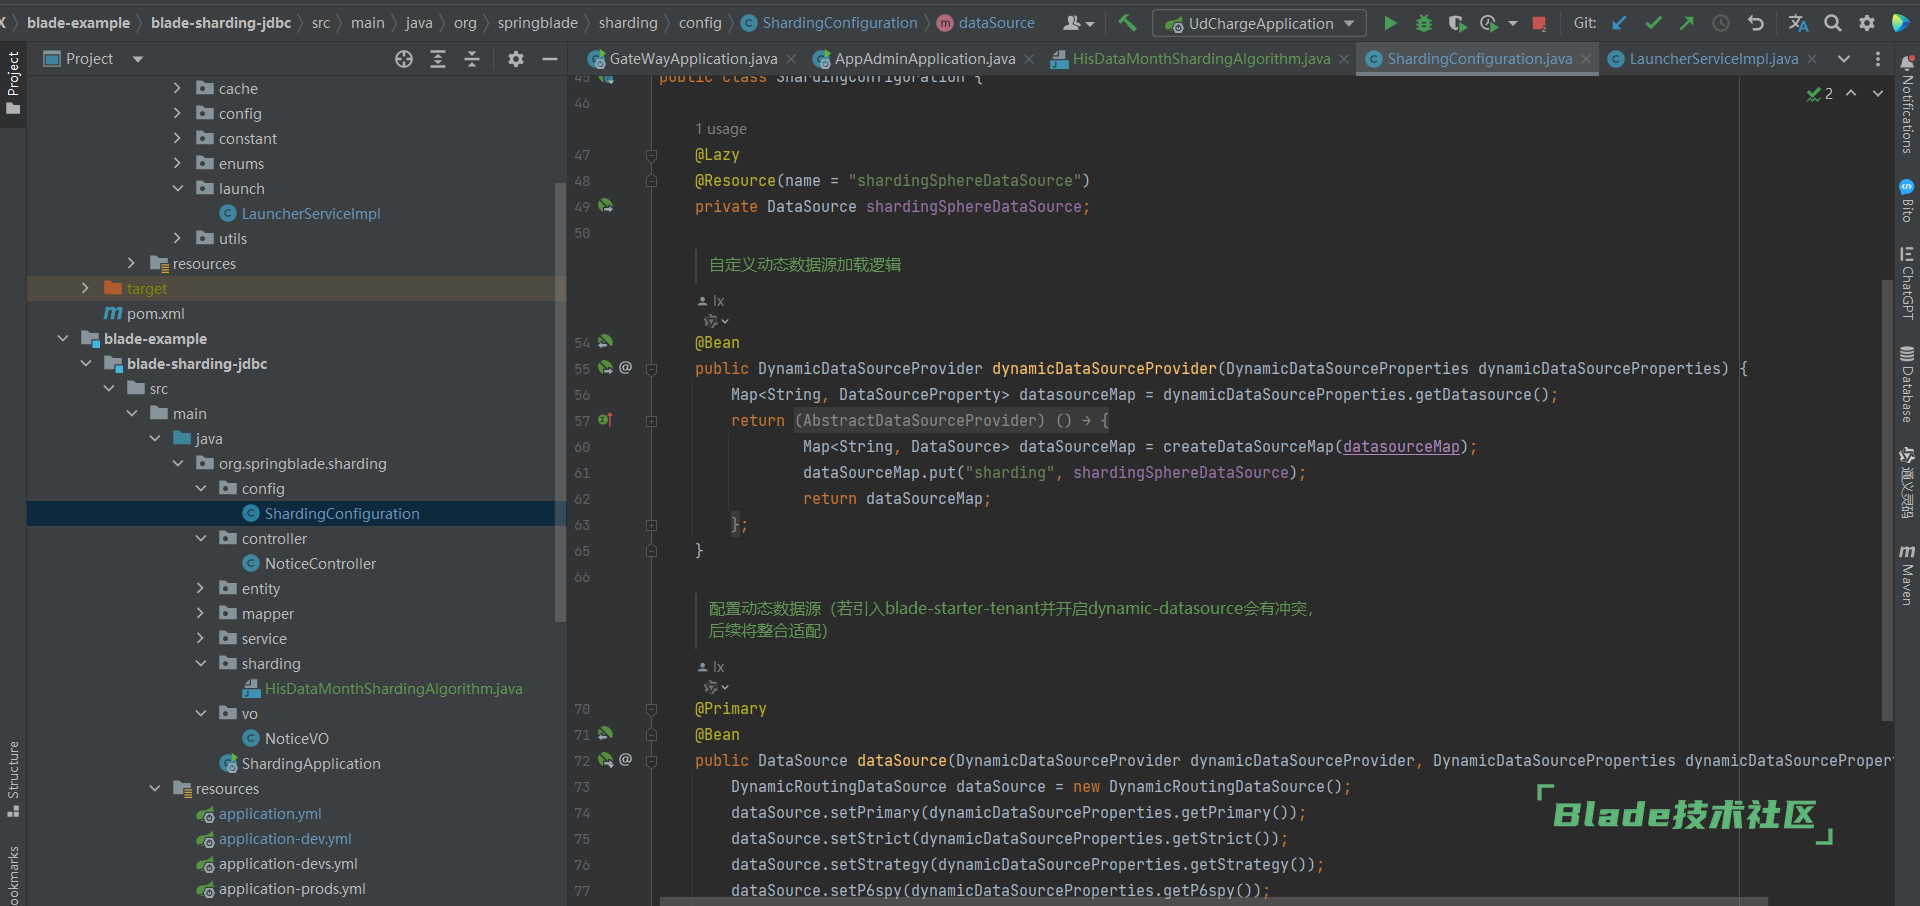Fold the method at line 55

651,368
